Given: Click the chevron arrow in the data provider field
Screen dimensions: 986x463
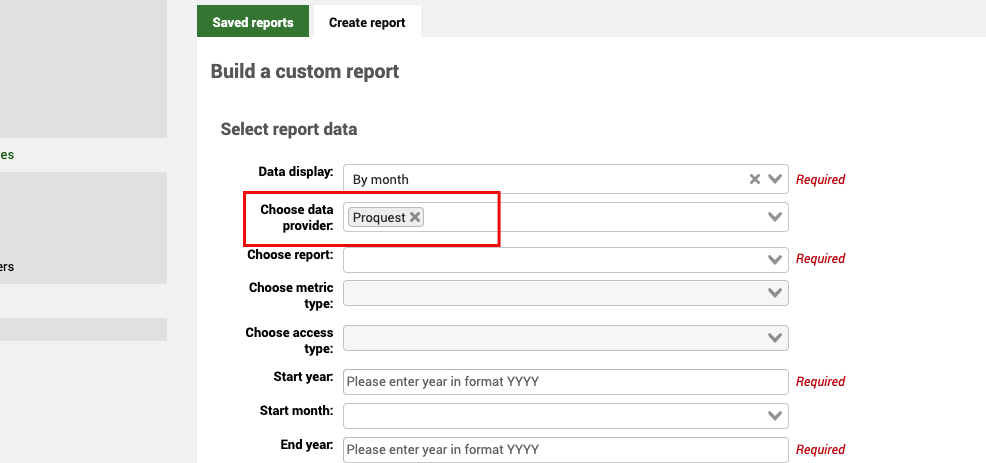Looking at the screenshot, I should 775,217.
